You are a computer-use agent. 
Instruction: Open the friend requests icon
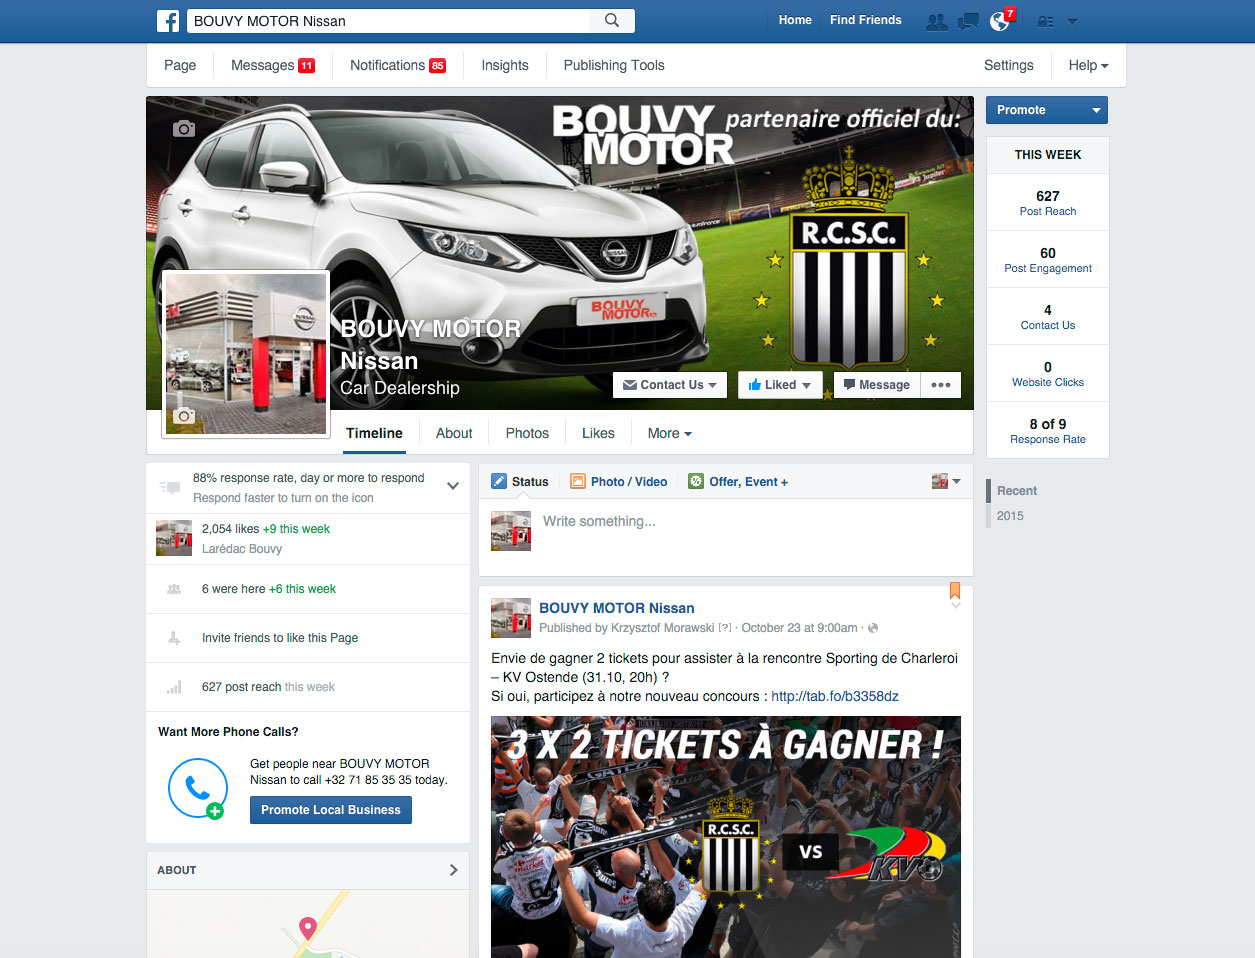pyautogui.click(x=936, y=21)
